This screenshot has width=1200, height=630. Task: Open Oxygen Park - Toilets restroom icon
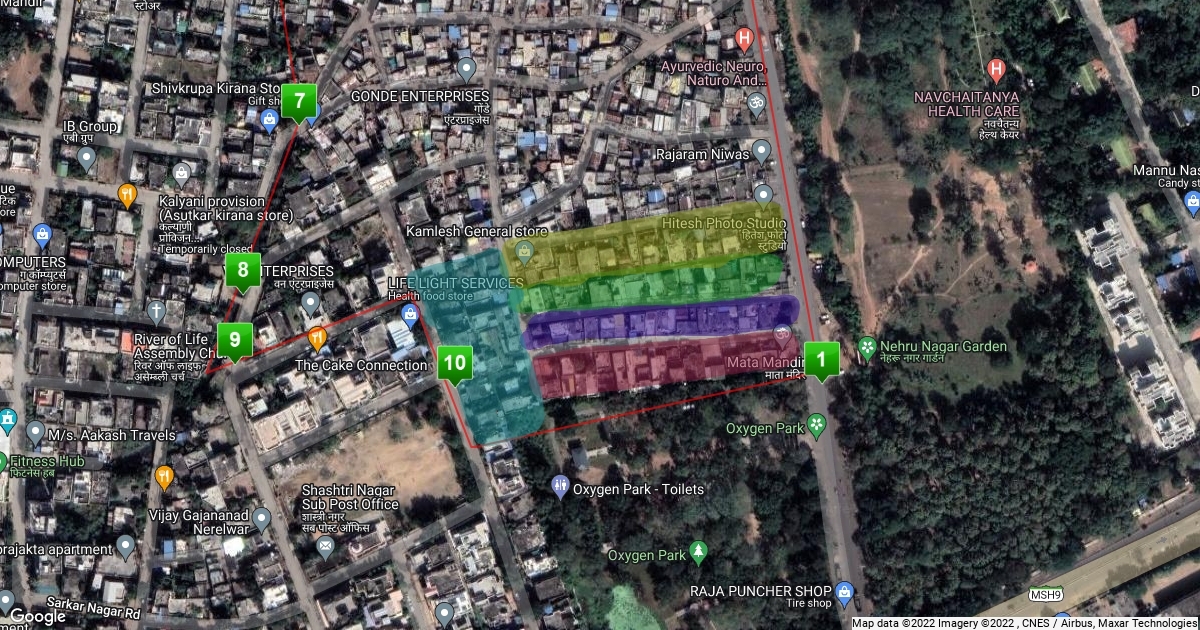[560, 487]
